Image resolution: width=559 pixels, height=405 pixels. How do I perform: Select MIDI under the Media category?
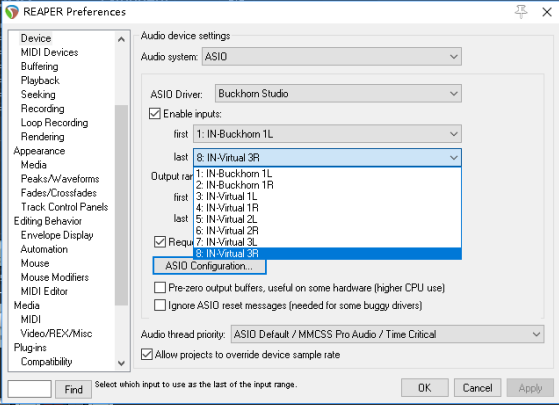[31, 319]
